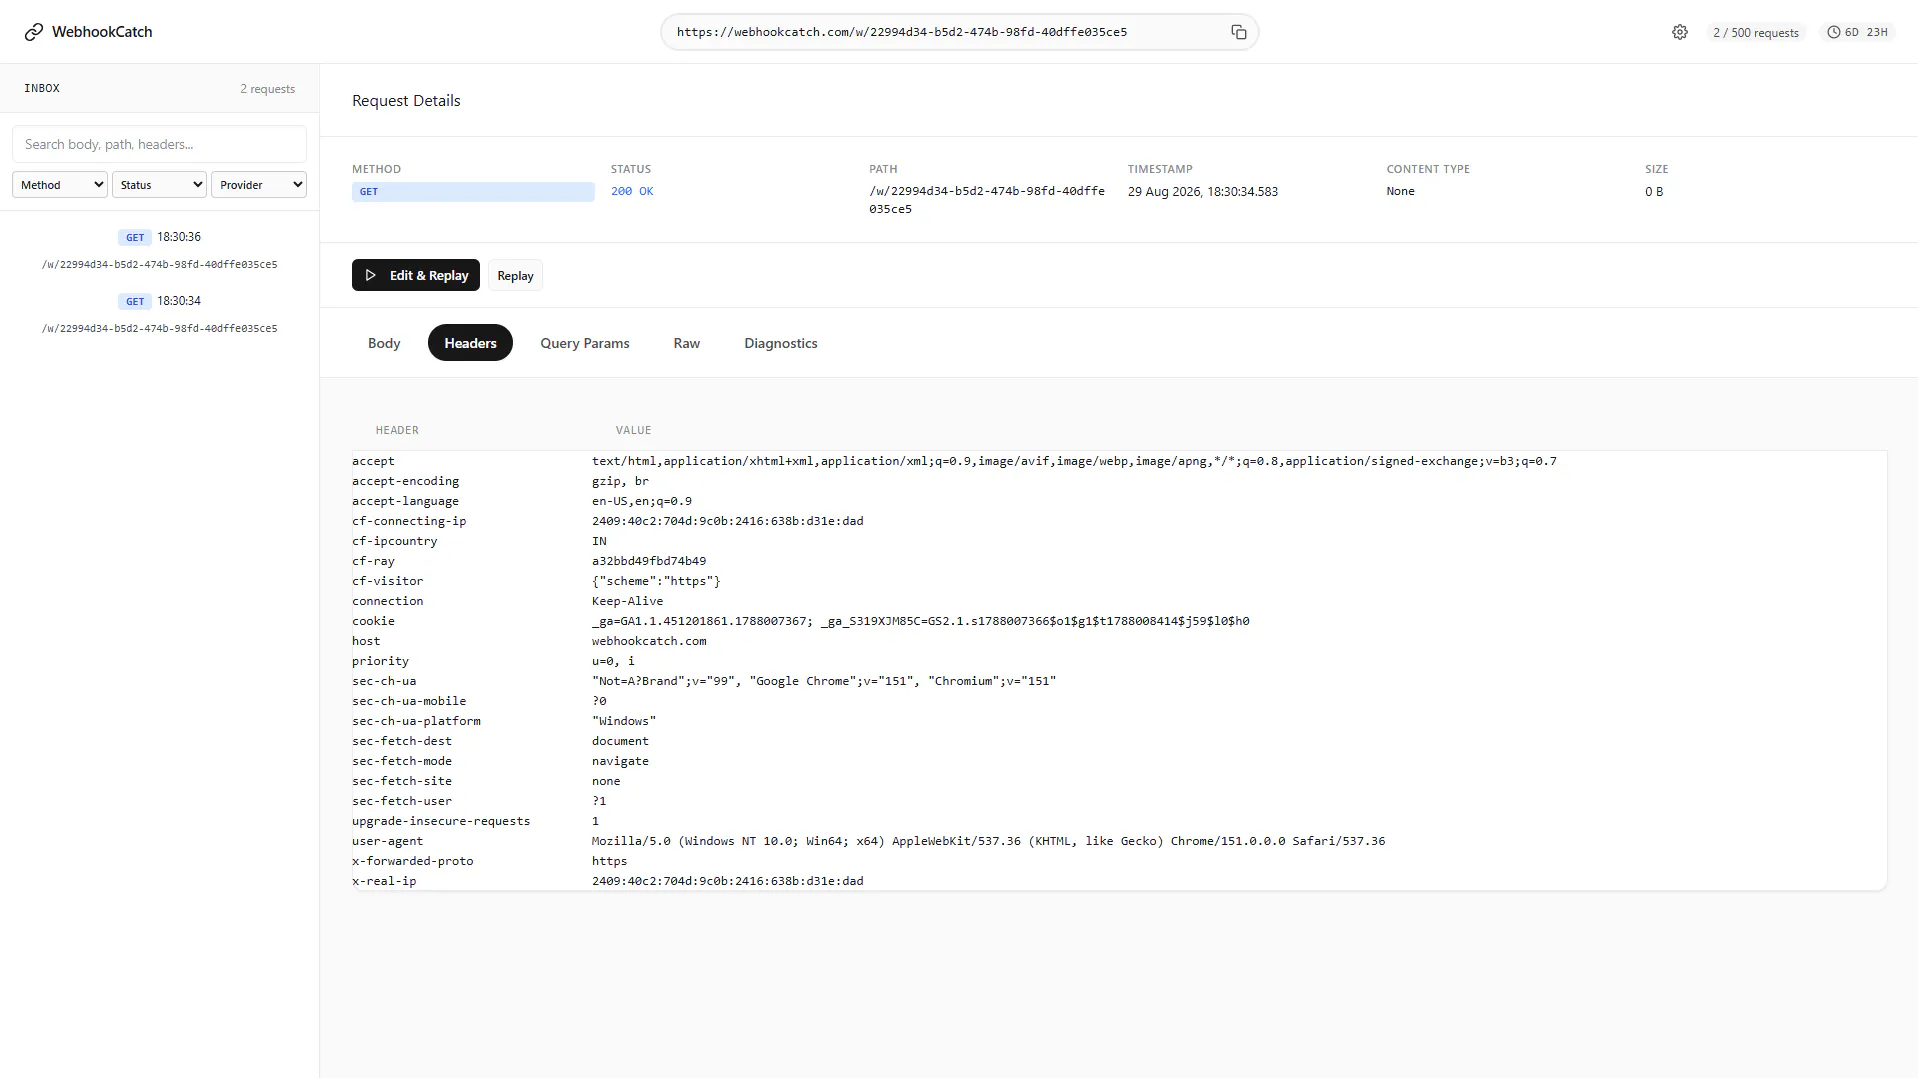Click the 200 OK status value
The image size is (1918, 1078).
point(632,191)
